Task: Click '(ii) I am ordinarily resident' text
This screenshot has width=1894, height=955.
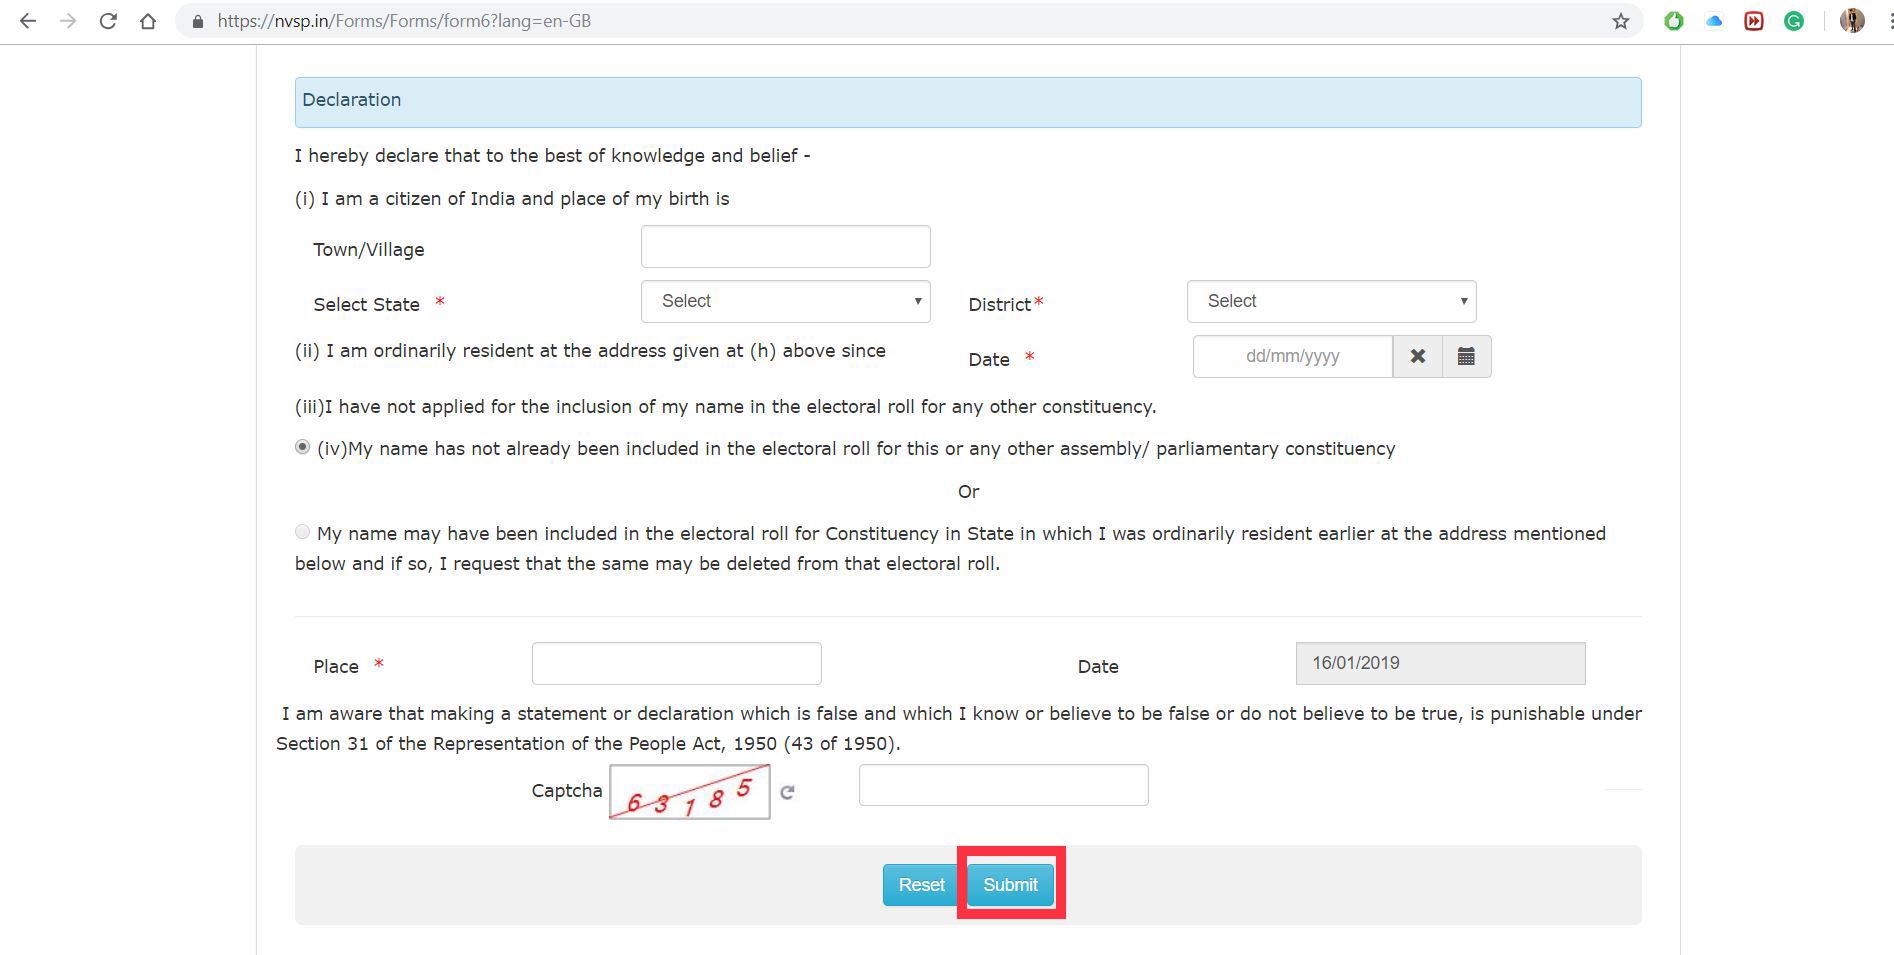Action: [590, 351]
